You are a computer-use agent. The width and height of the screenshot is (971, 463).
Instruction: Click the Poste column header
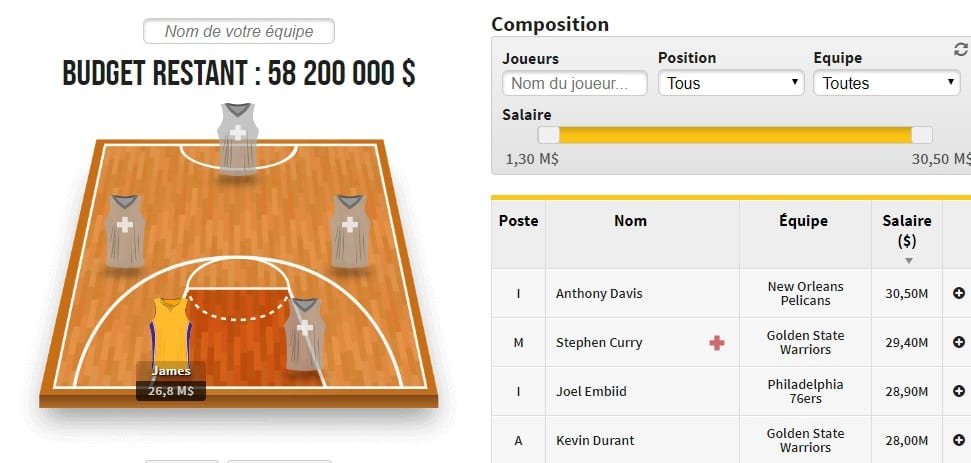(518, 221)
